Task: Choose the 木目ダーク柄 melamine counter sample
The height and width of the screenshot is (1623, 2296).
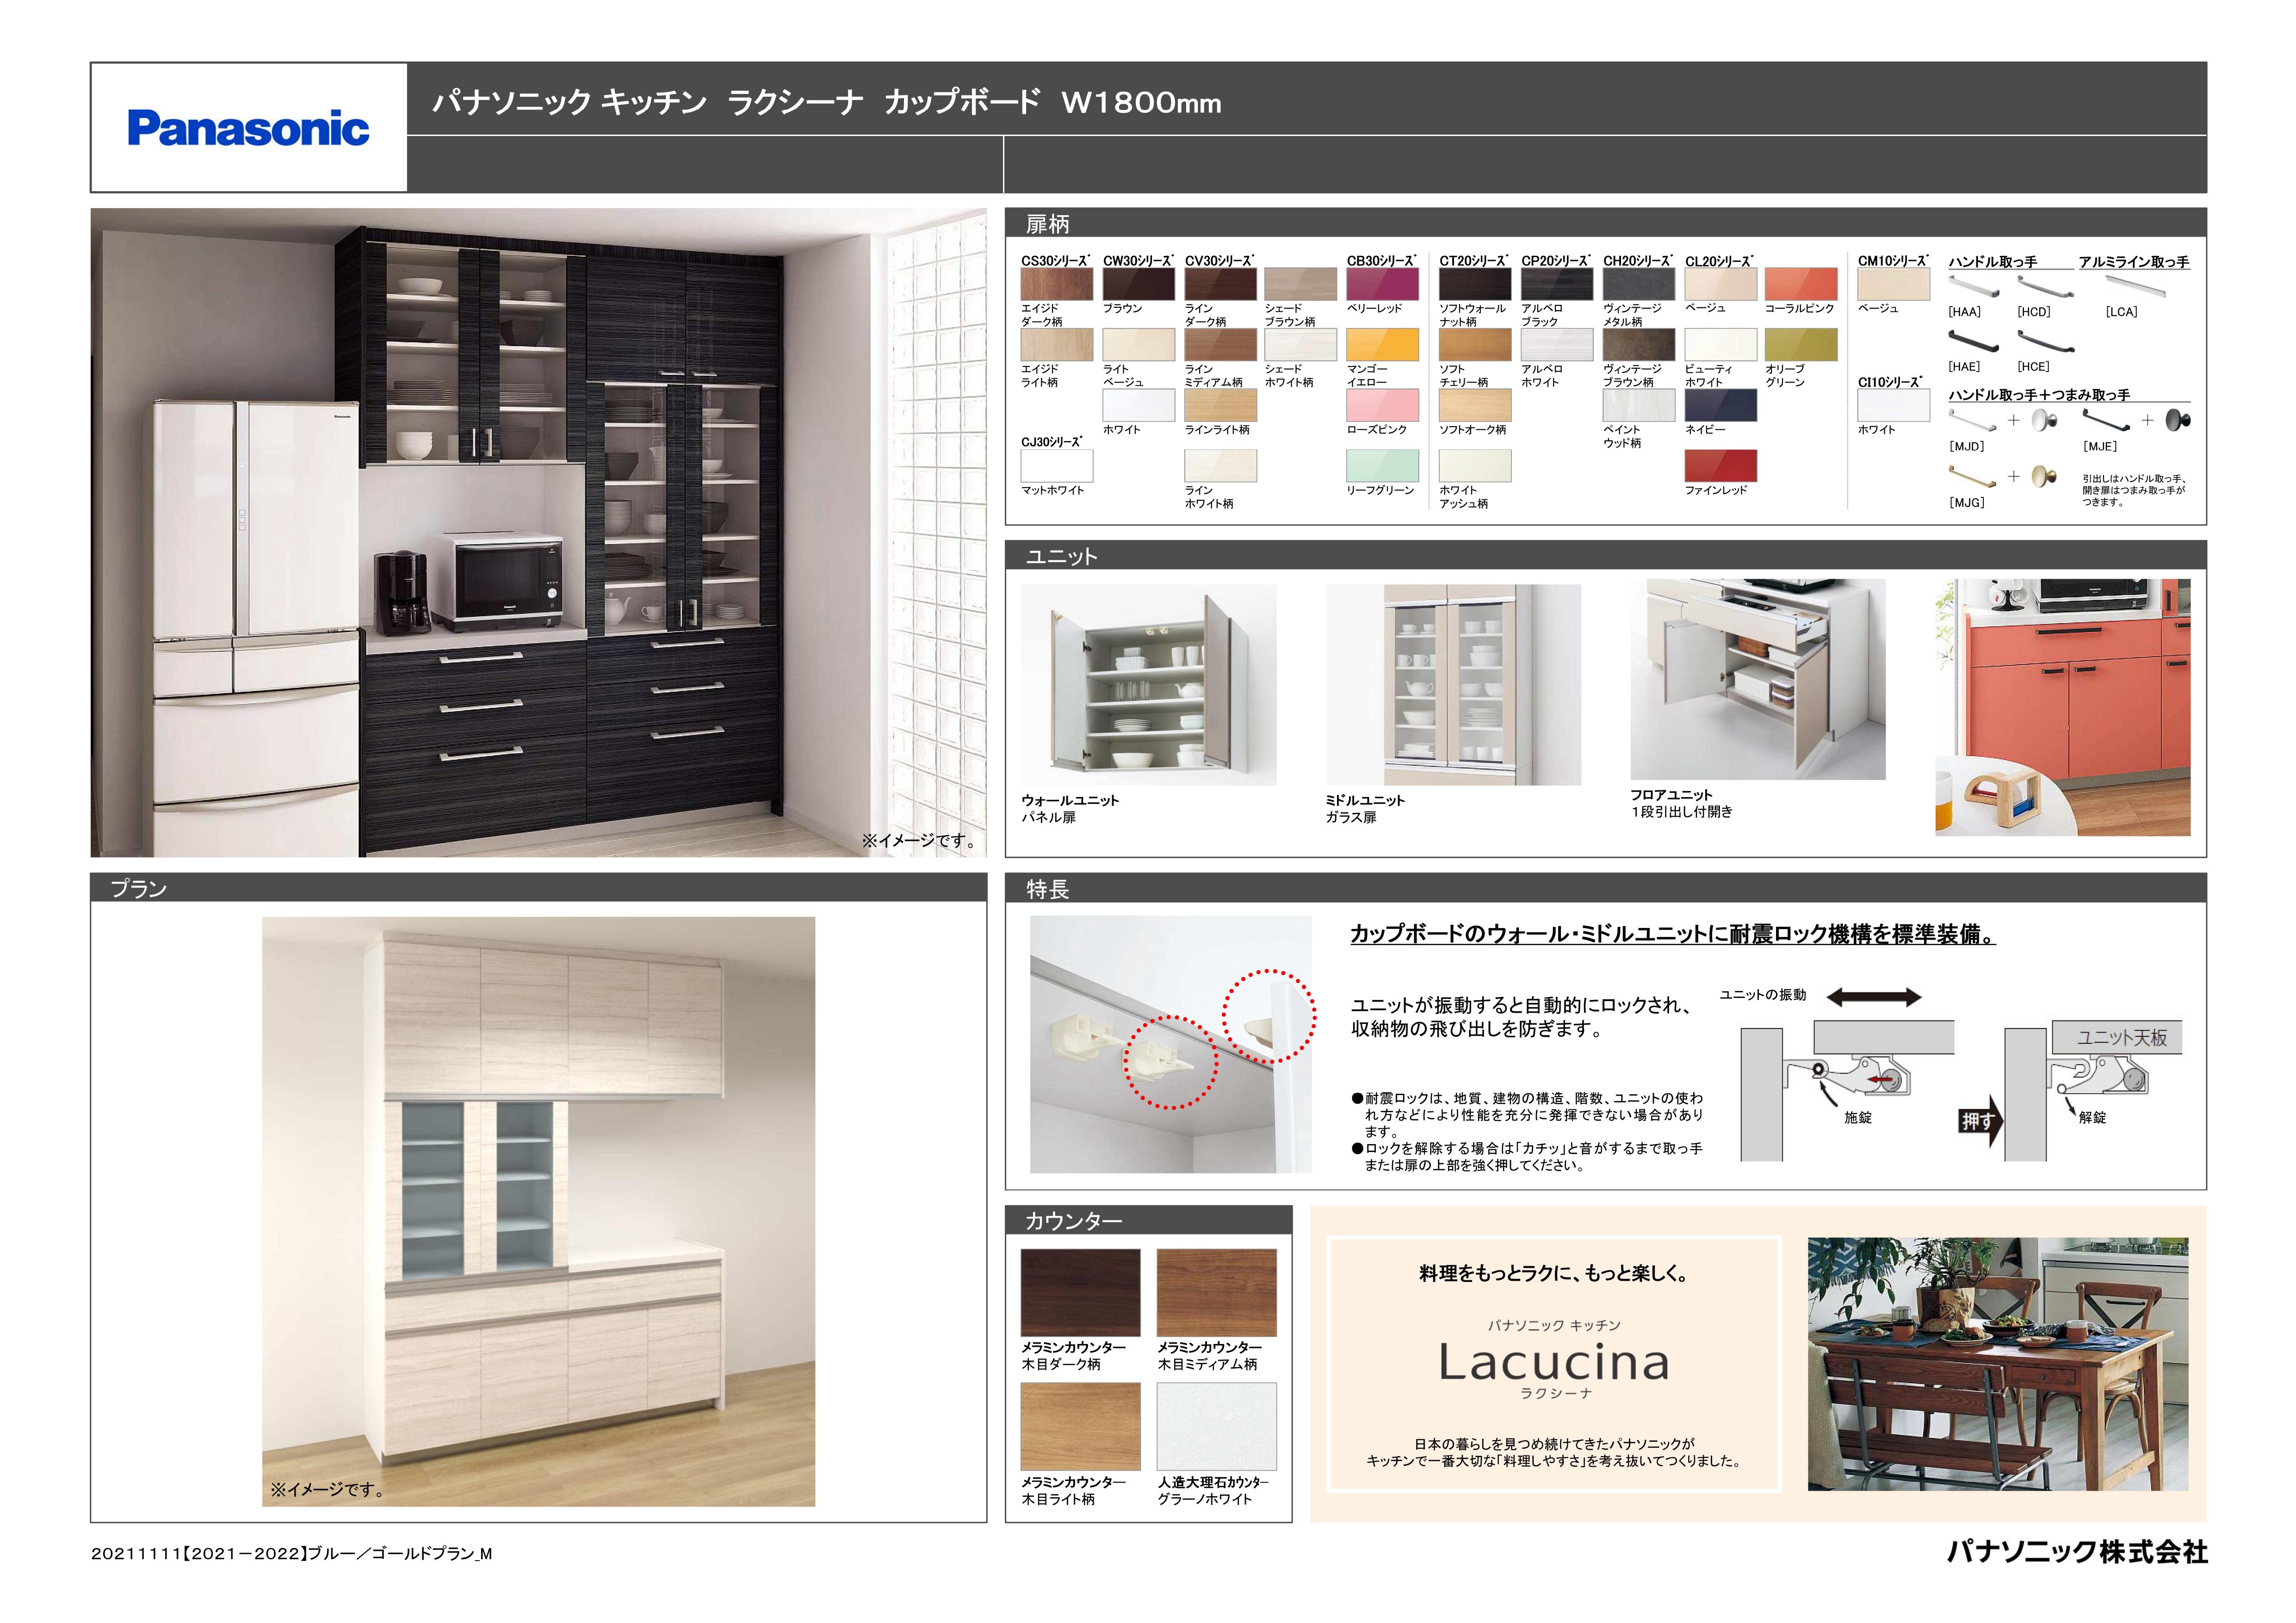Action: 1080,1292
